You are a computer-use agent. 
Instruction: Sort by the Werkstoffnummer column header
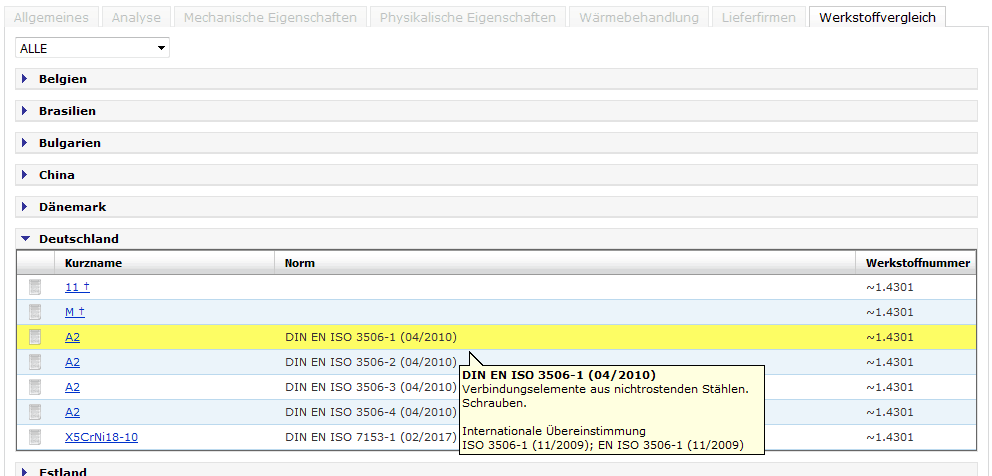(917, 263)
